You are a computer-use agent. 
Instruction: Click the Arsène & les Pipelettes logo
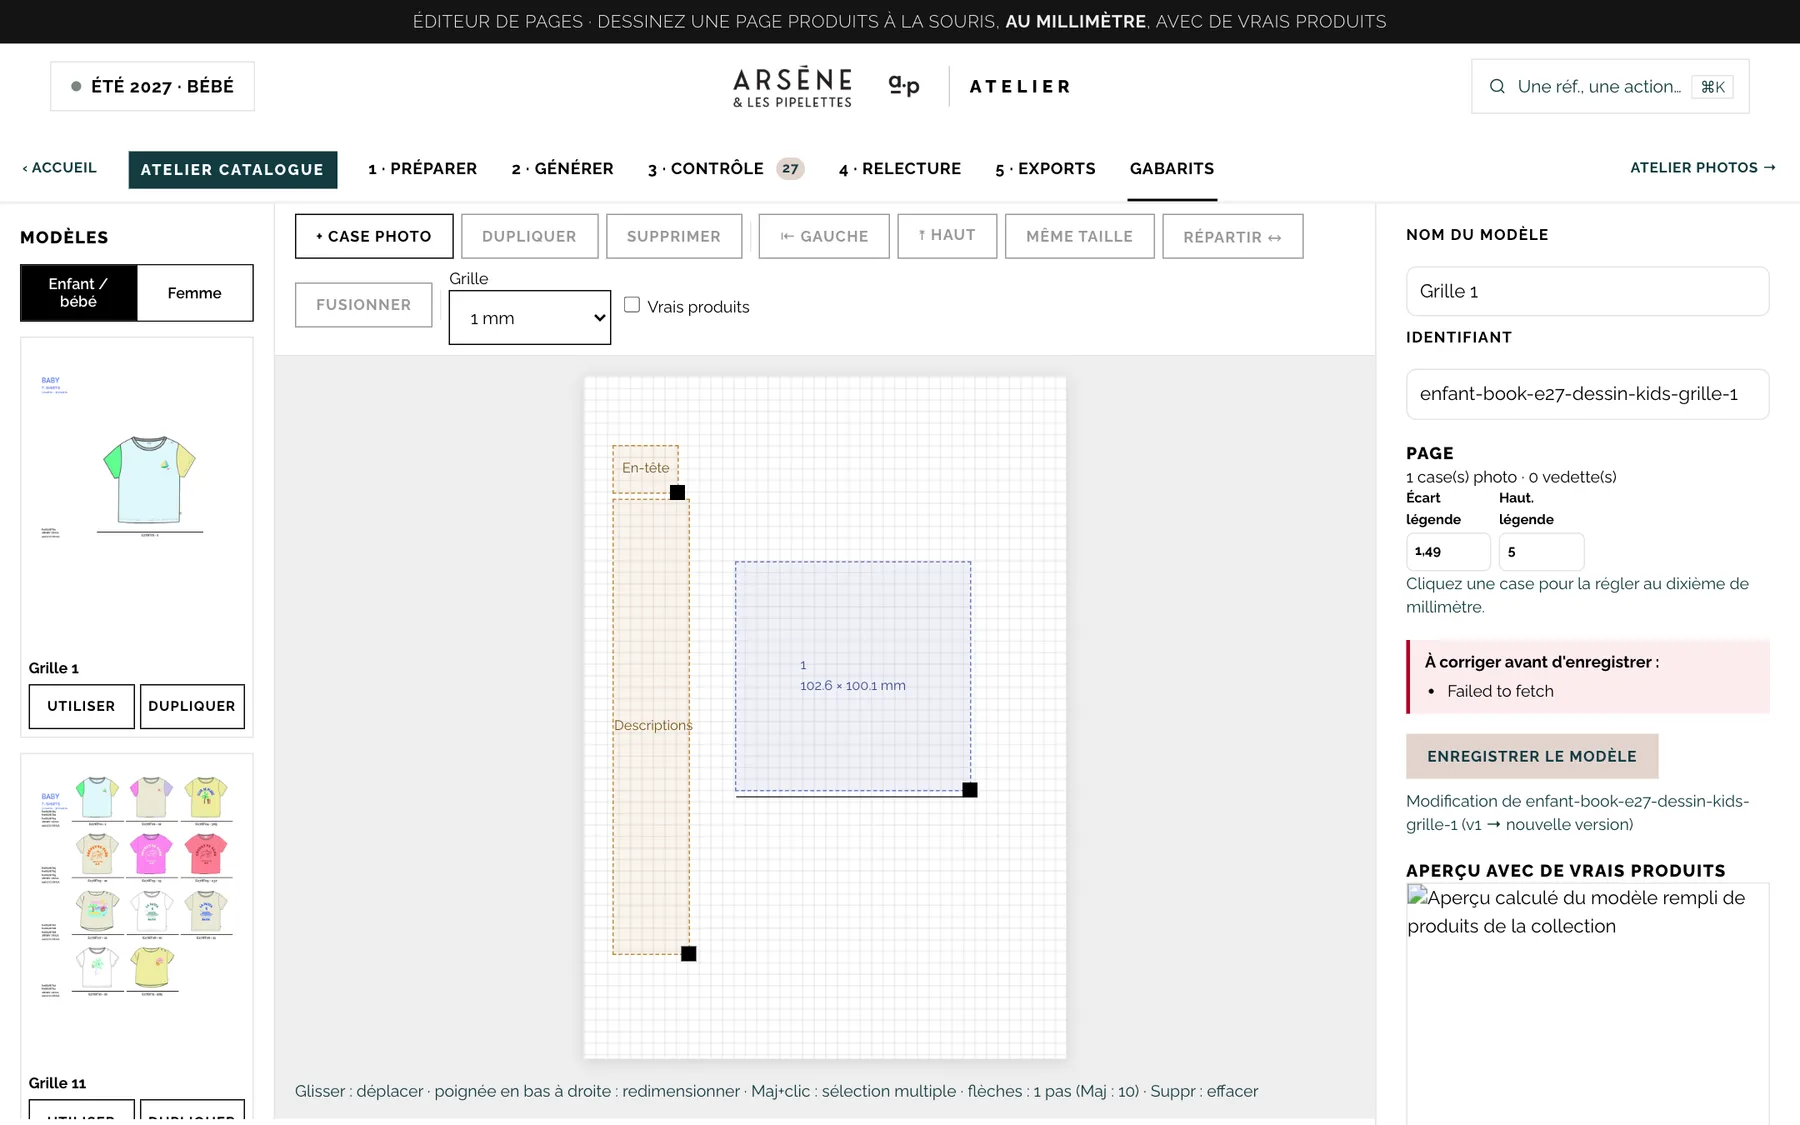[793, 87]
